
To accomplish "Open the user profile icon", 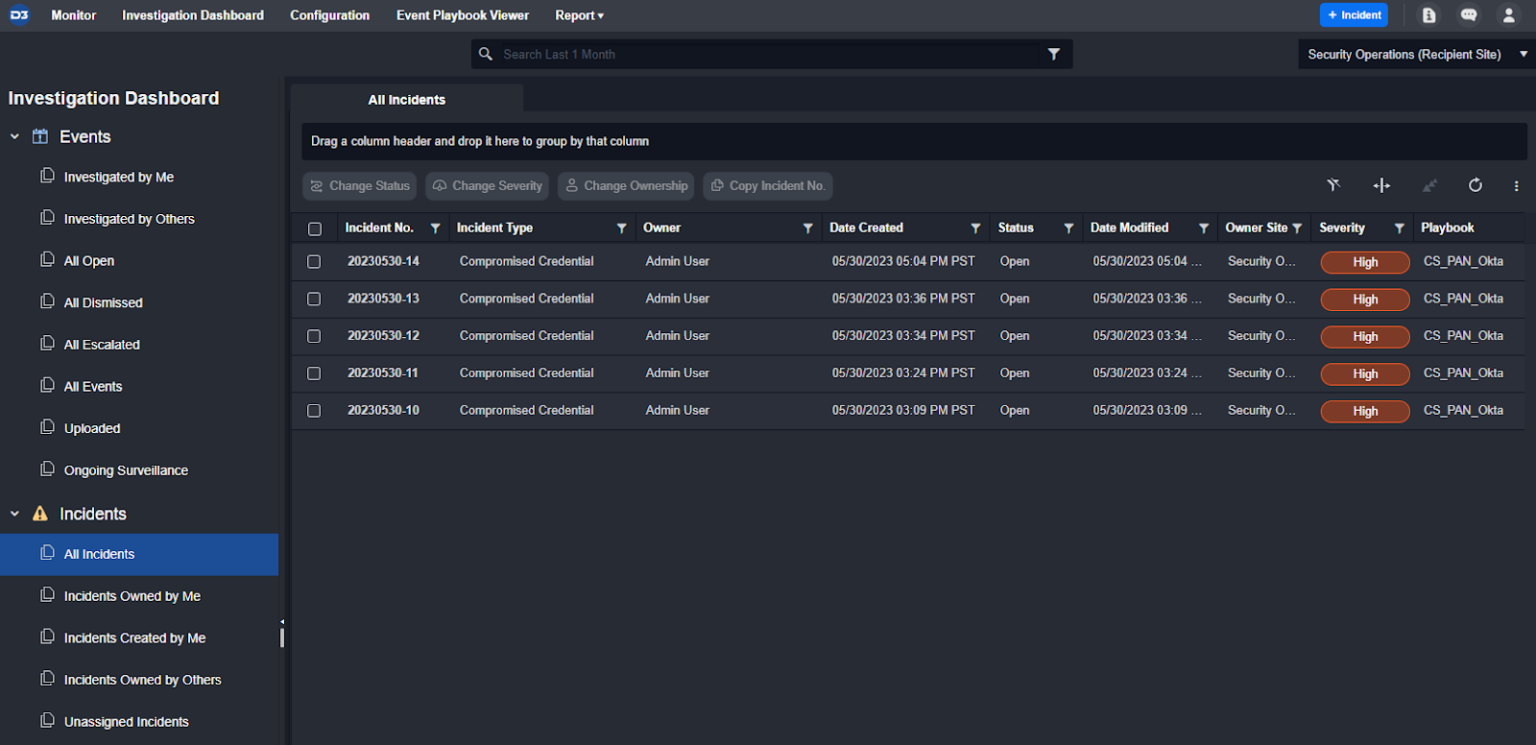I will pos(1508,15).
